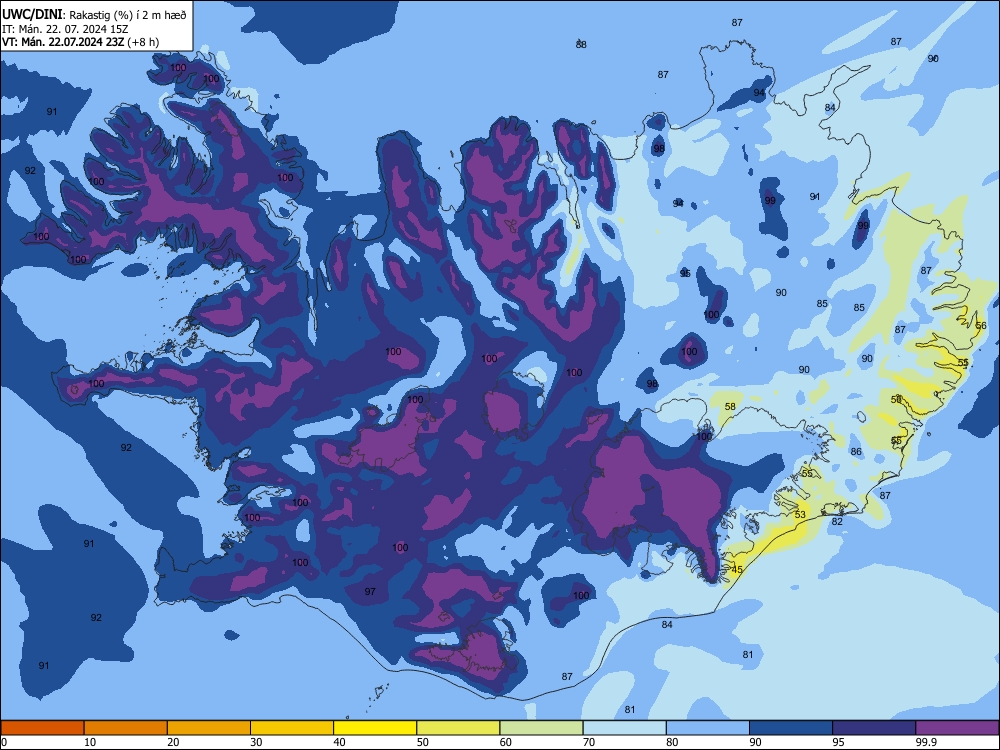
Task: Click the bright yellow 40–50 legend swatch
Action: 375,728
